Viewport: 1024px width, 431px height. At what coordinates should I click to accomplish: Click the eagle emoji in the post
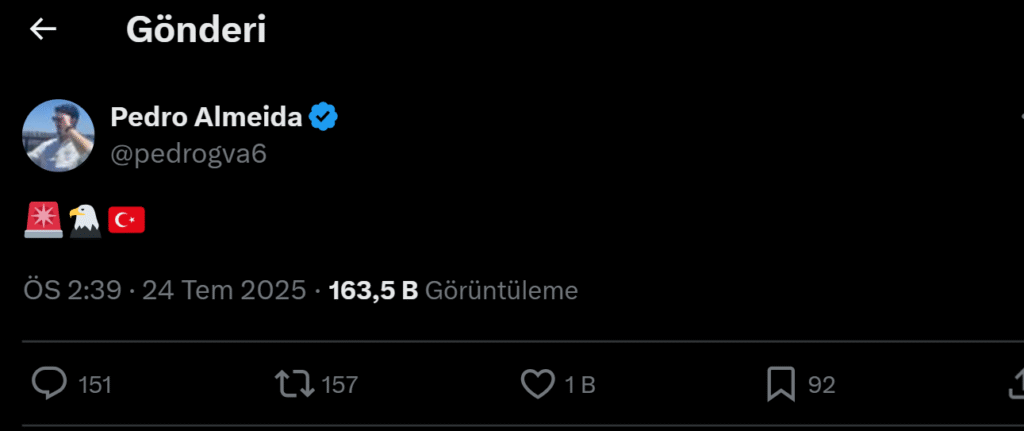coord(85,220)
